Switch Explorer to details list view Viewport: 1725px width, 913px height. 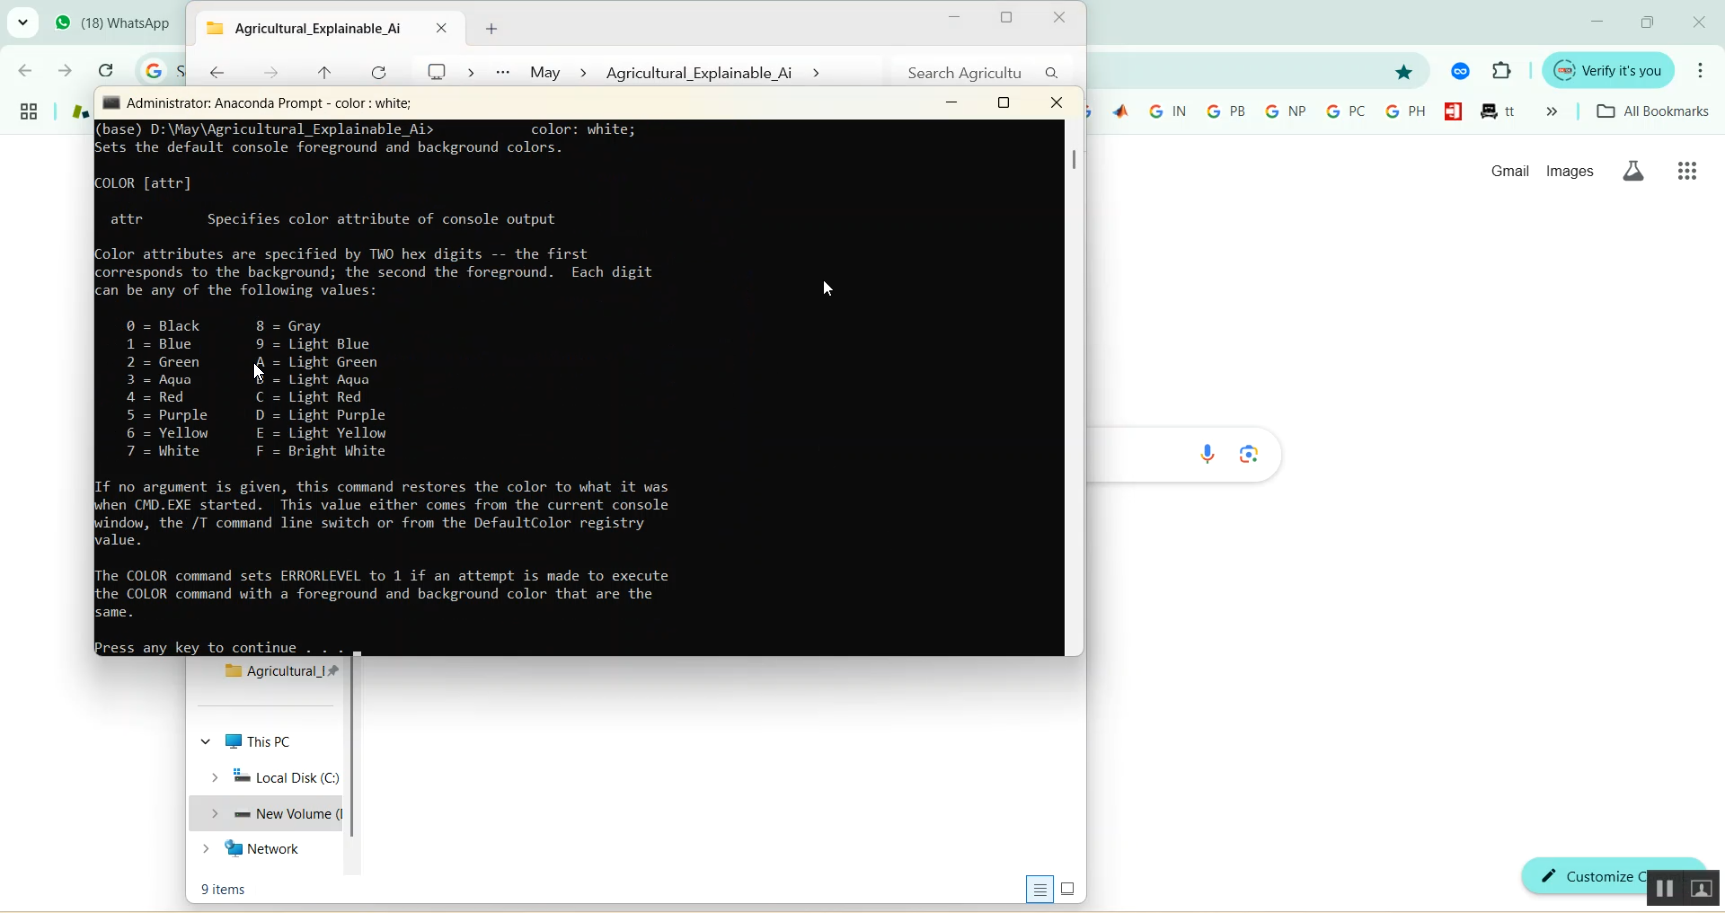tap(1039, 889)
